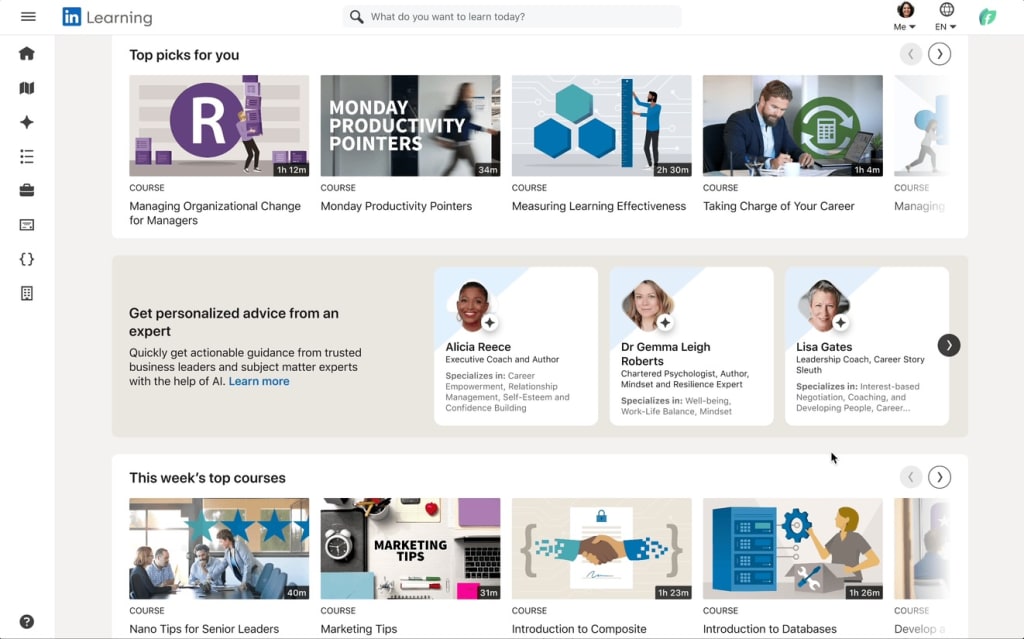
Task: Show next Top picks courses
Action: pos(939,54)
